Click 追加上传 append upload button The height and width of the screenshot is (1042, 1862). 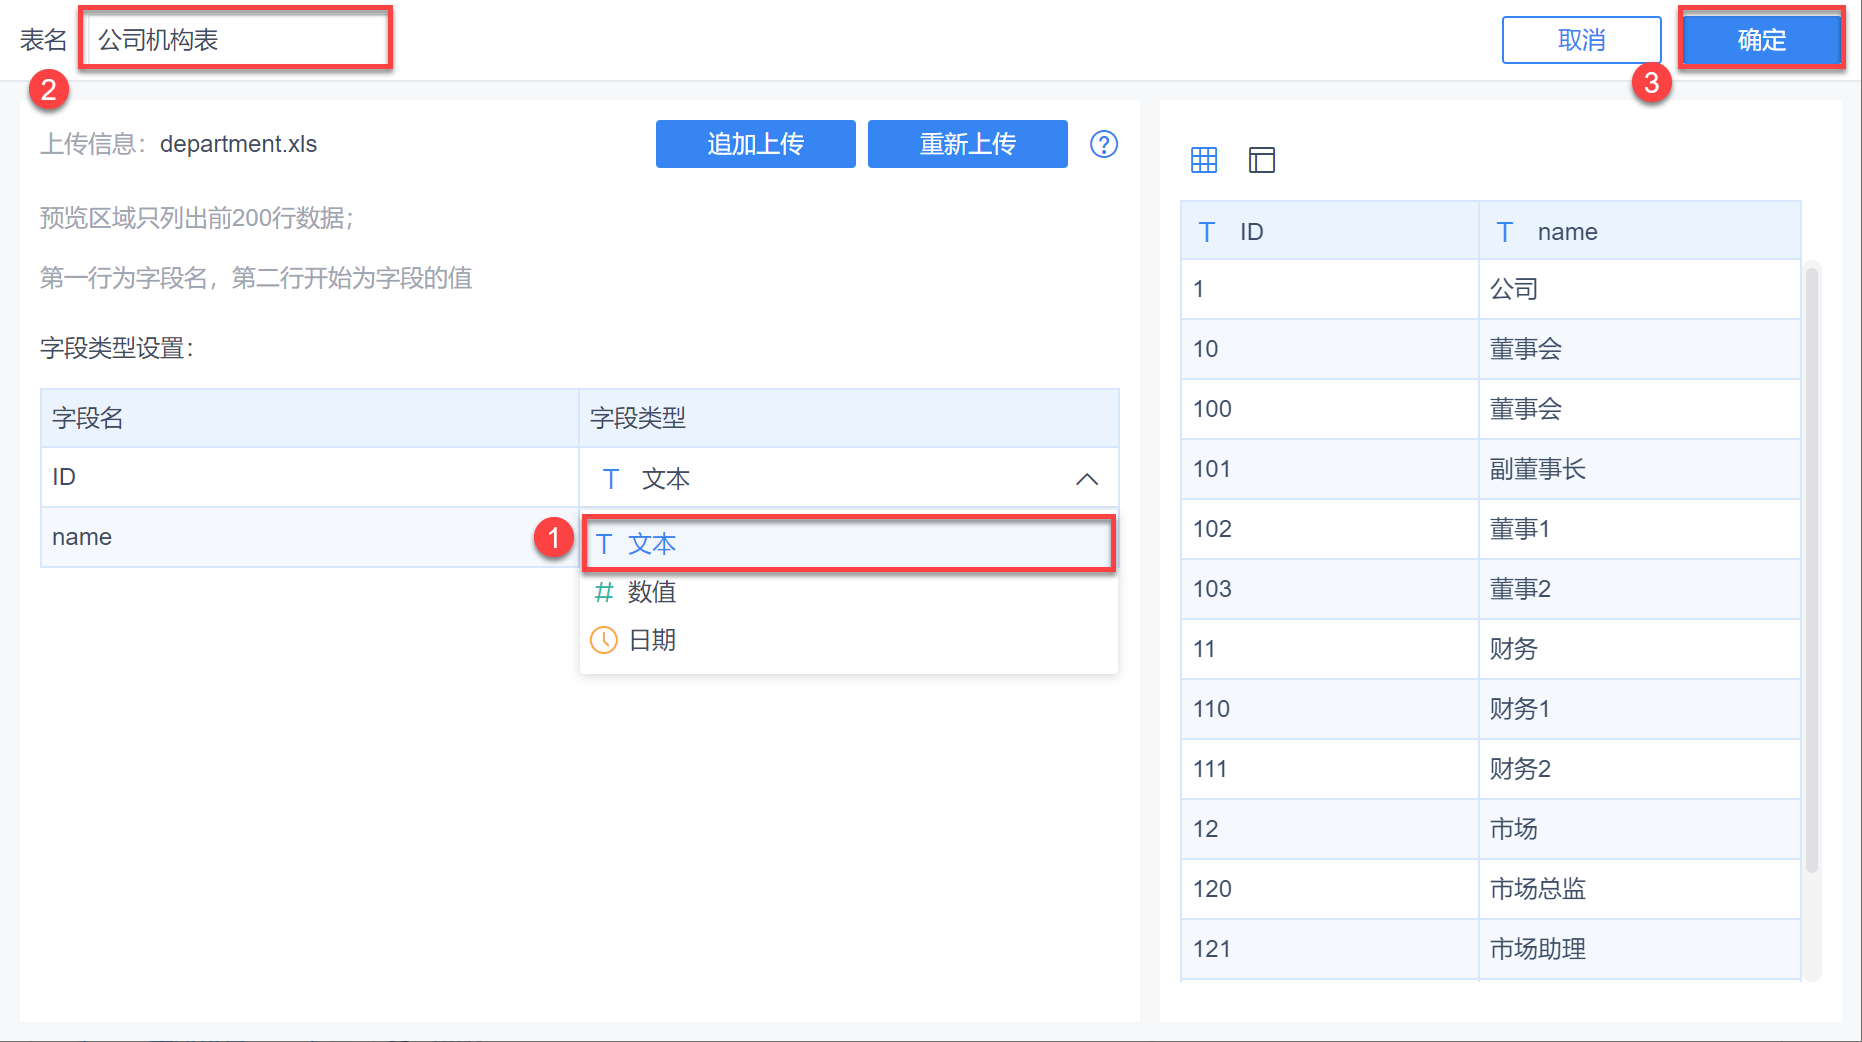pyautogui.click(x=755, y=144)
